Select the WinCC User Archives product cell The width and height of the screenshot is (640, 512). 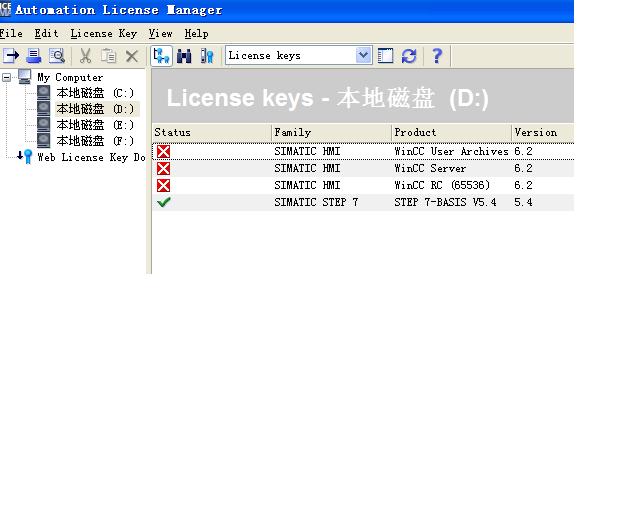click(x=451, y=151)
